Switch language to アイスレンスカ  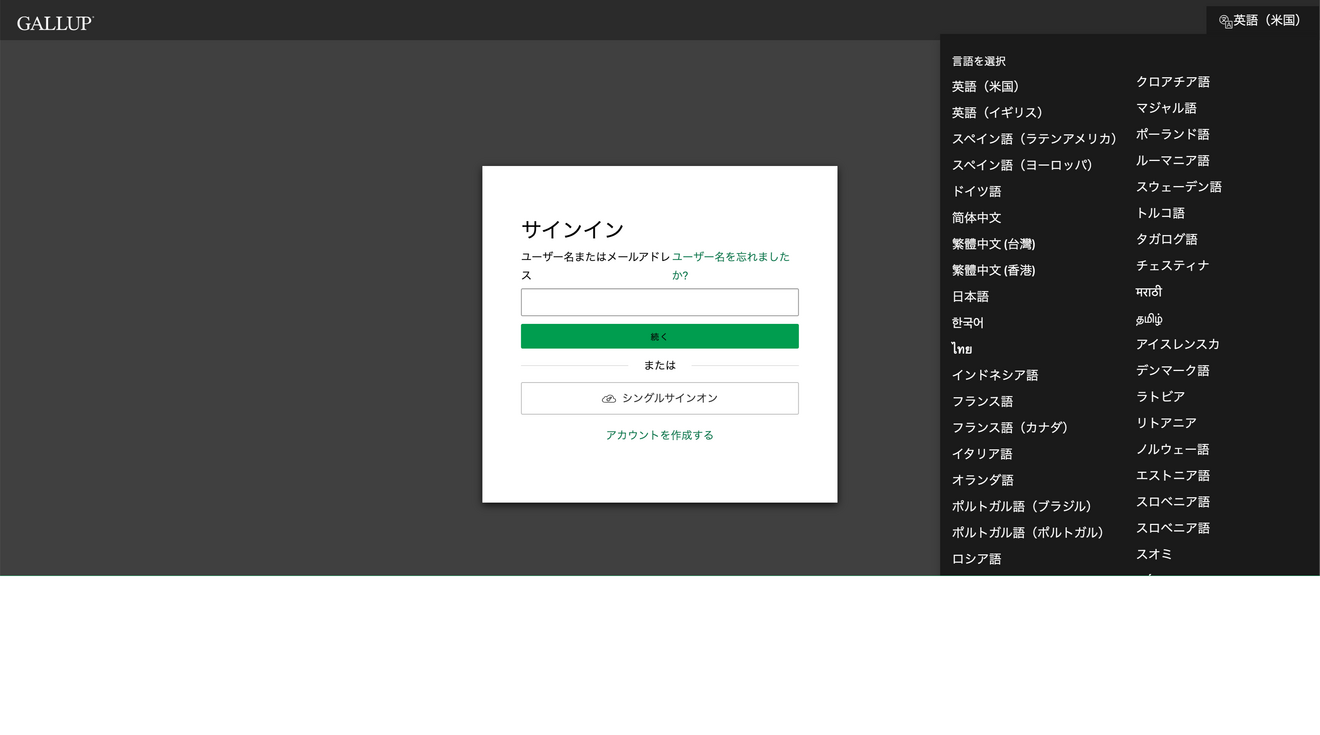(x=1178, y=344)
